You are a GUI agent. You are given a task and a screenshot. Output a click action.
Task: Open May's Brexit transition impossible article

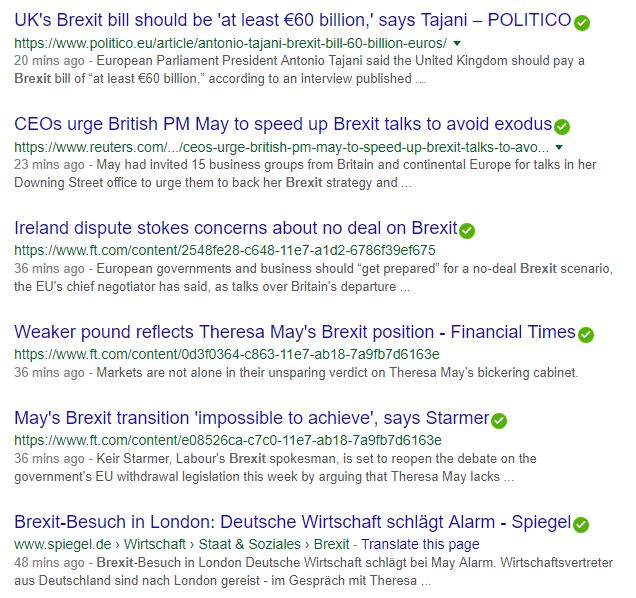tap(252, 418)
